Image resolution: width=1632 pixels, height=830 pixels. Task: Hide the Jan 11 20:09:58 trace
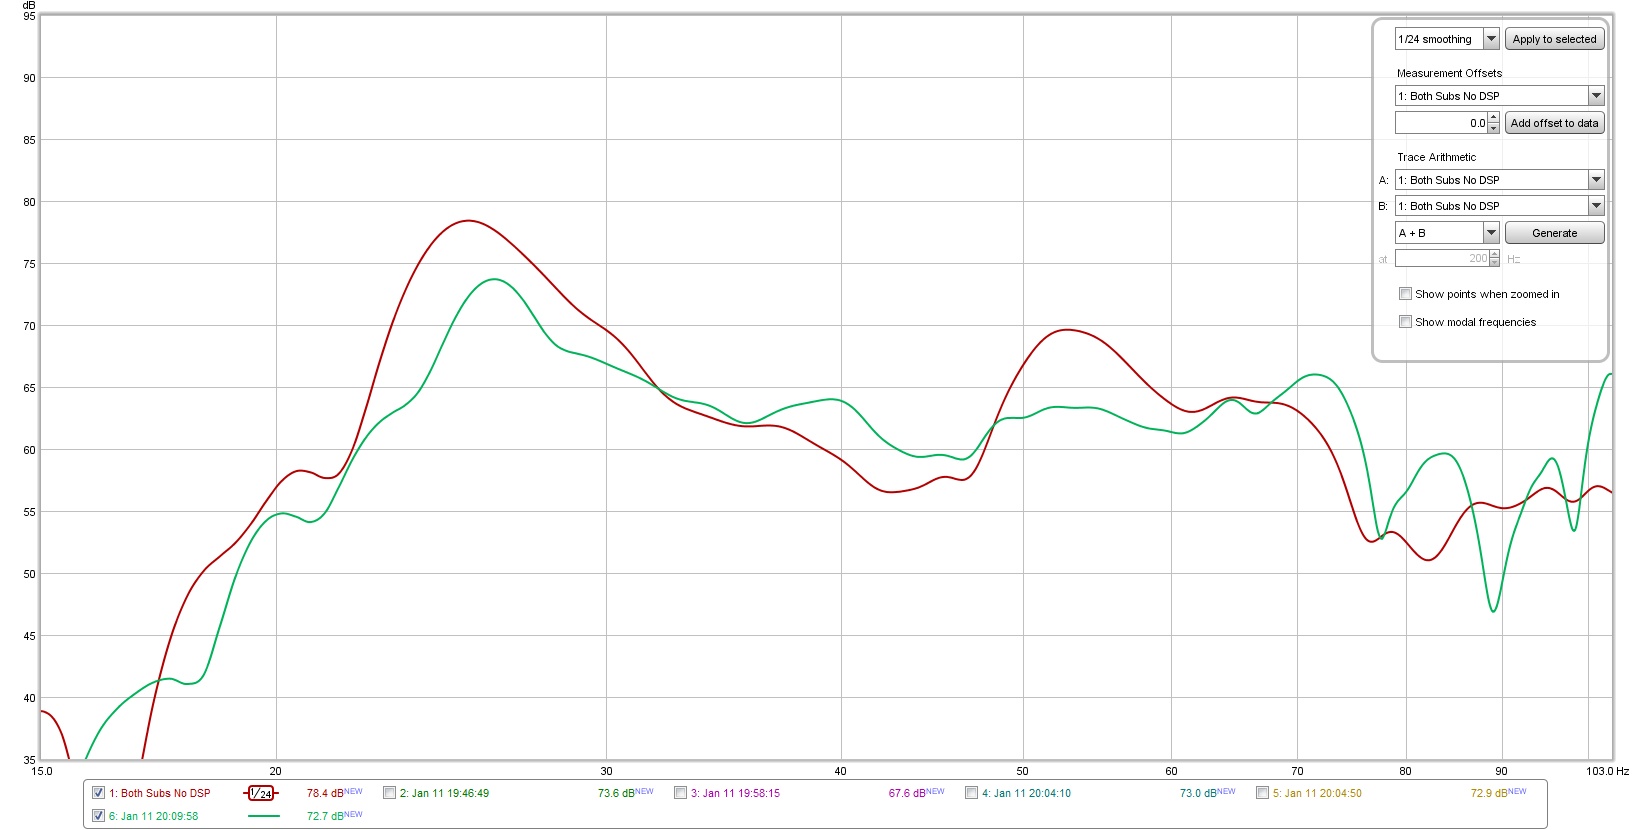98,816
